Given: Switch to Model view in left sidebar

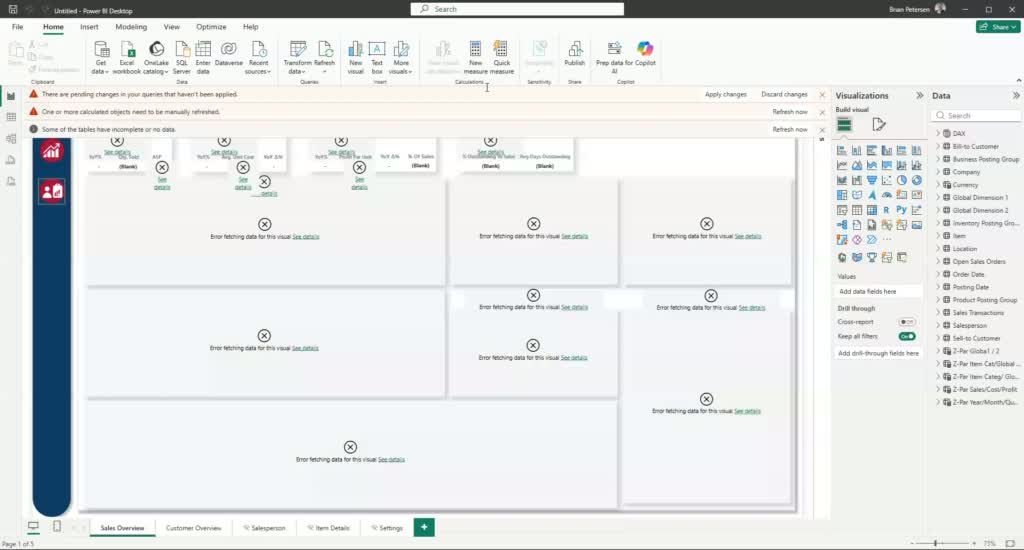Looking at the screenshot, I should pyautogui.click(x=11, y=138).
